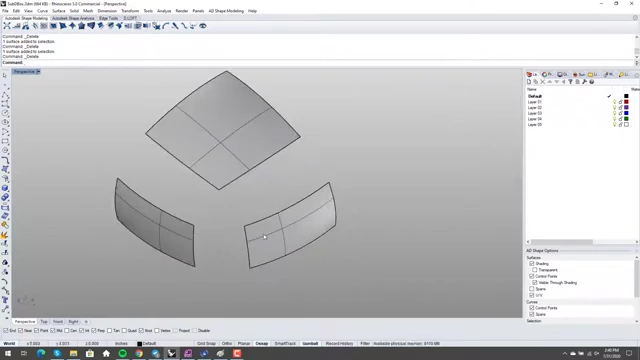The height and width of the screenshot is (360, 640).
Task: Click the down arrow of AD Shape Options scrollbar
Action: tap(636, 321)
